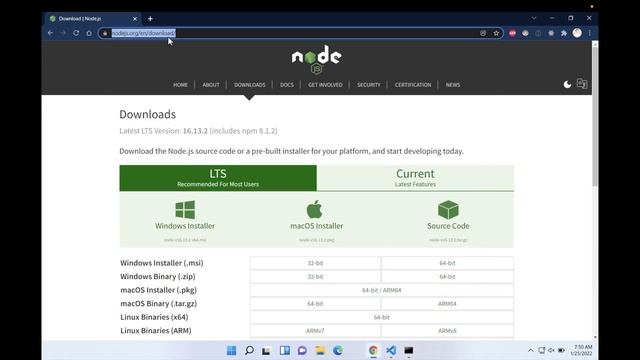Viewport: 640px width, 360px height.
Task: Open the browser home page icon
Action: point(89,33)
